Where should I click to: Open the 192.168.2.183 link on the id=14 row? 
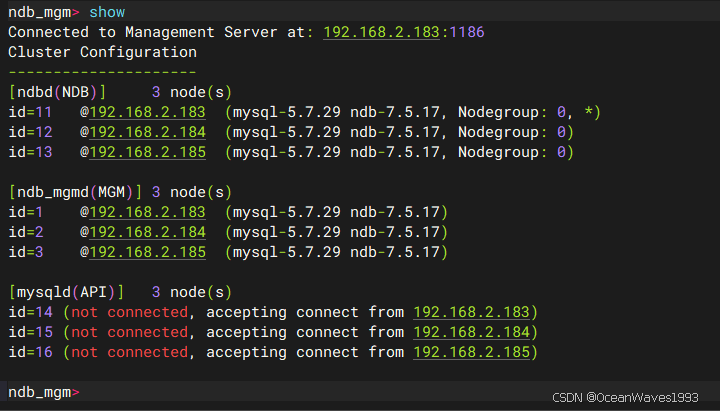472,312
